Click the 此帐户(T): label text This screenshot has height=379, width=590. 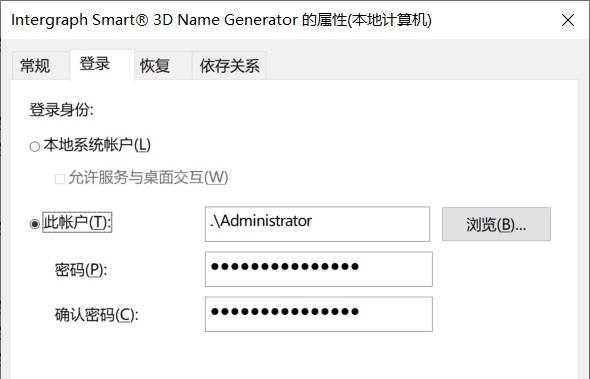pyautogui.click(x=77, y=222)
